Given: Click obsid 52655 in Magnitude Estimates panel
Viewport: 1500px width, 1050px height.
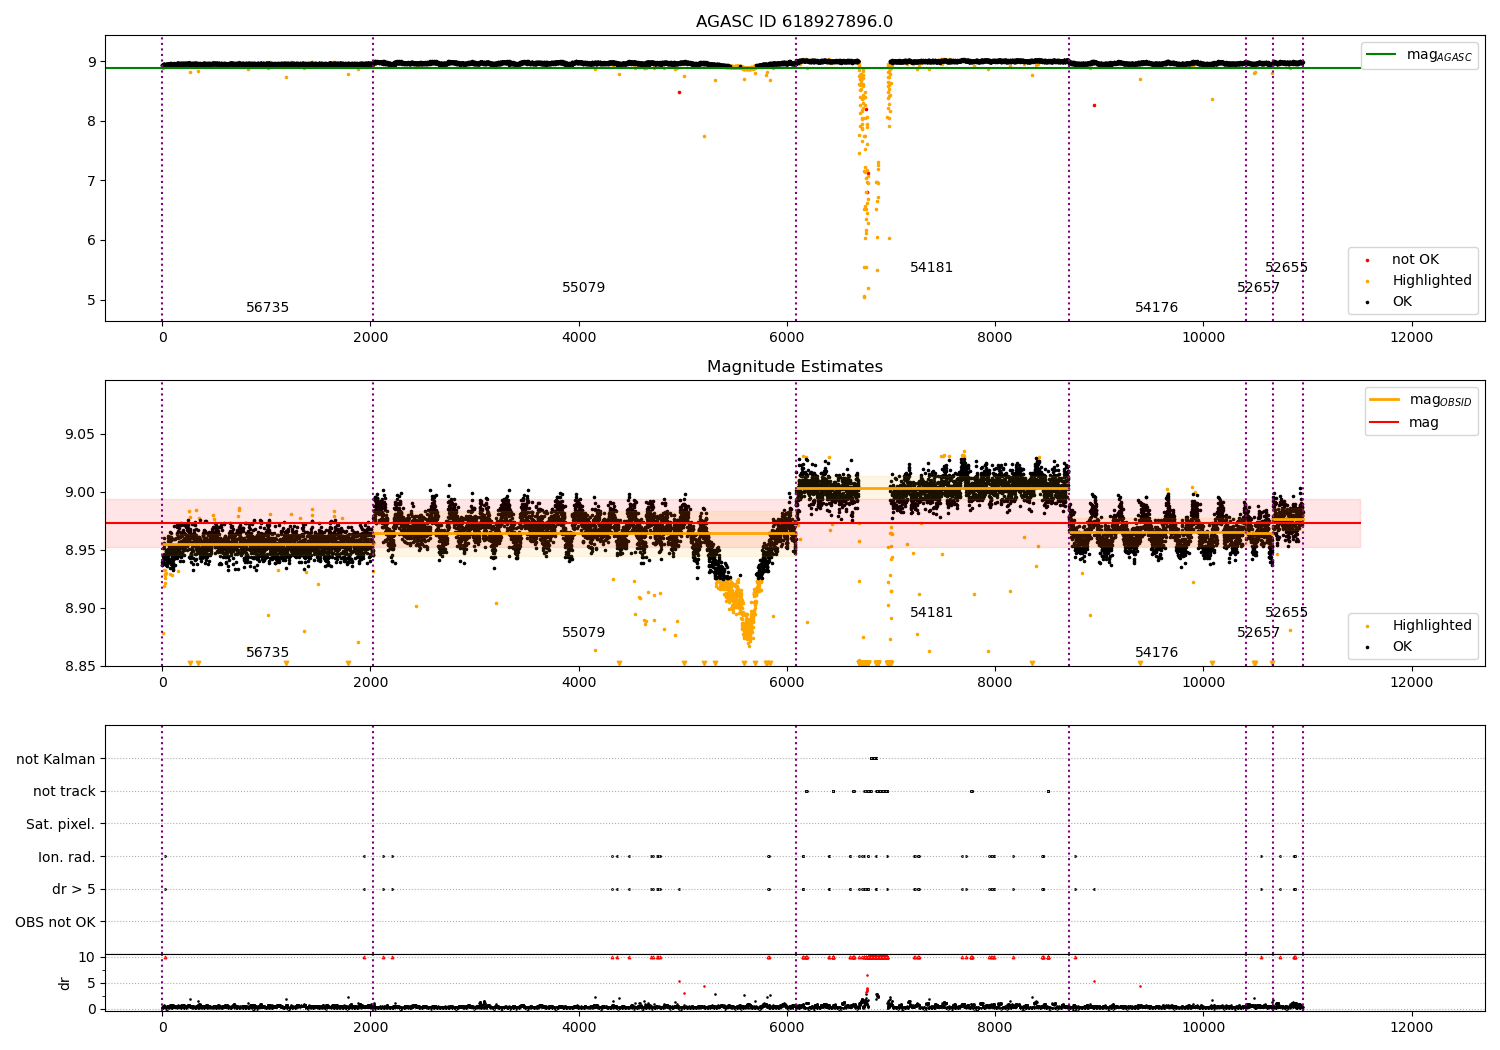Looking at the screenshot, I should 1286,613.
